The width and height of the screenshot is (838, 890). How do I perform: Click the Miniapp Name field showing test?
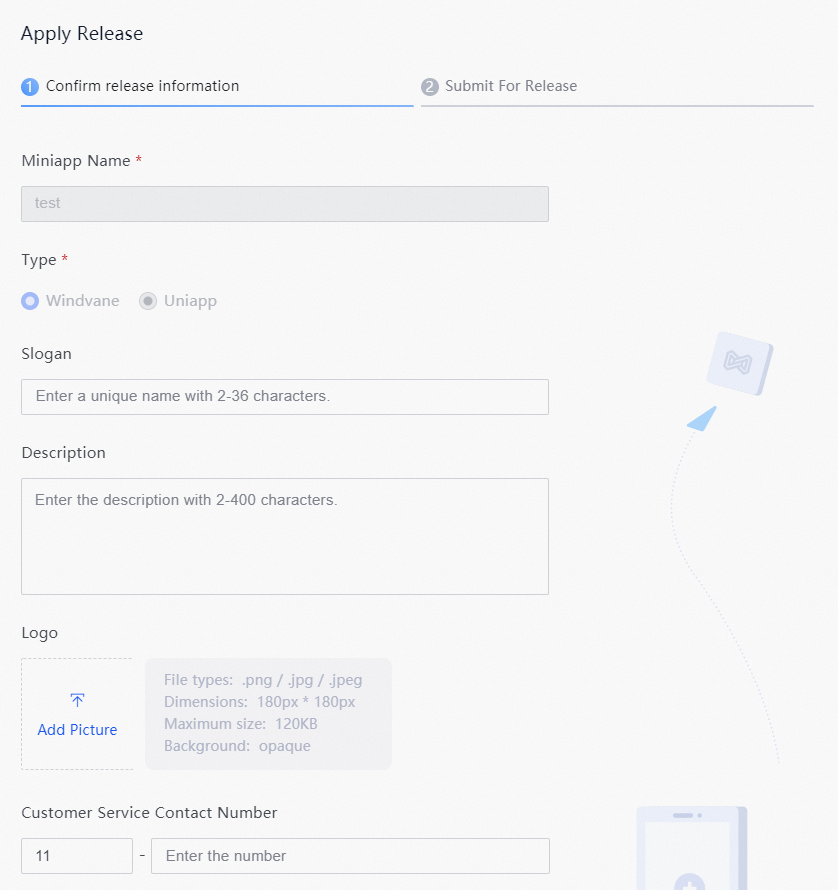pos(285,204)
